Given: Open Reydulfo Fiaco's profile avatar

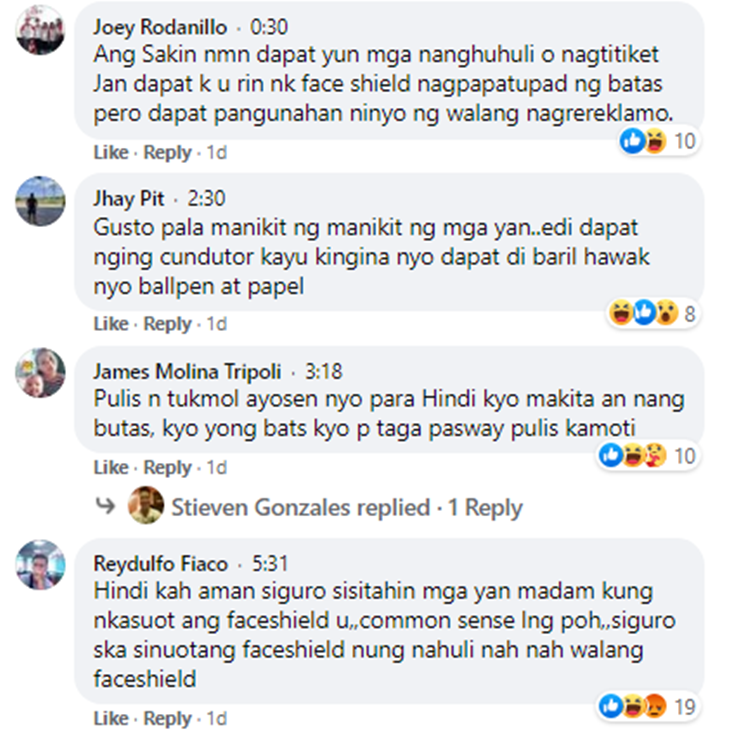Looking at the screenshot, I should pos(40,565).
